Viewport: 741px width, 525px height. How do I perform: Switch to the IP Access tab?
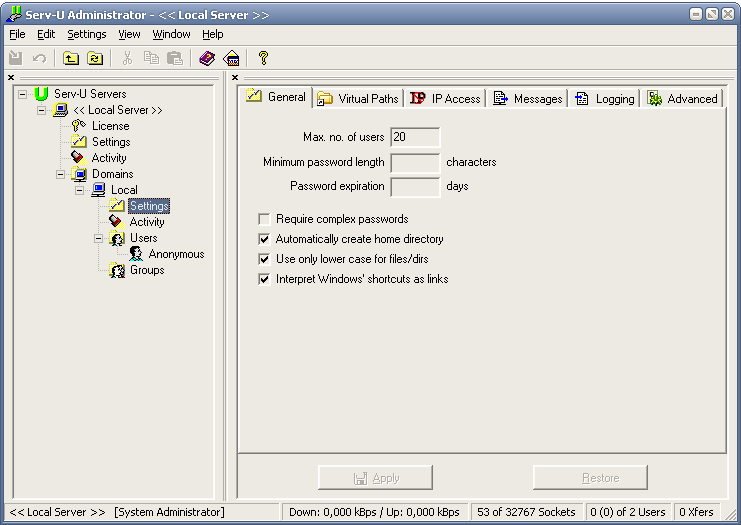445,99
